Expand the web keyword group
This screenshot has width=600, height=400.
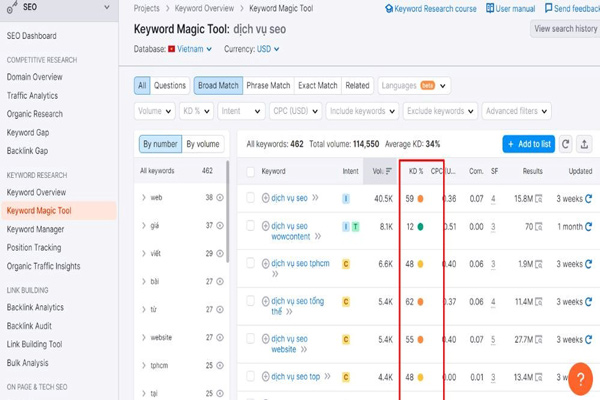(144, 198)
